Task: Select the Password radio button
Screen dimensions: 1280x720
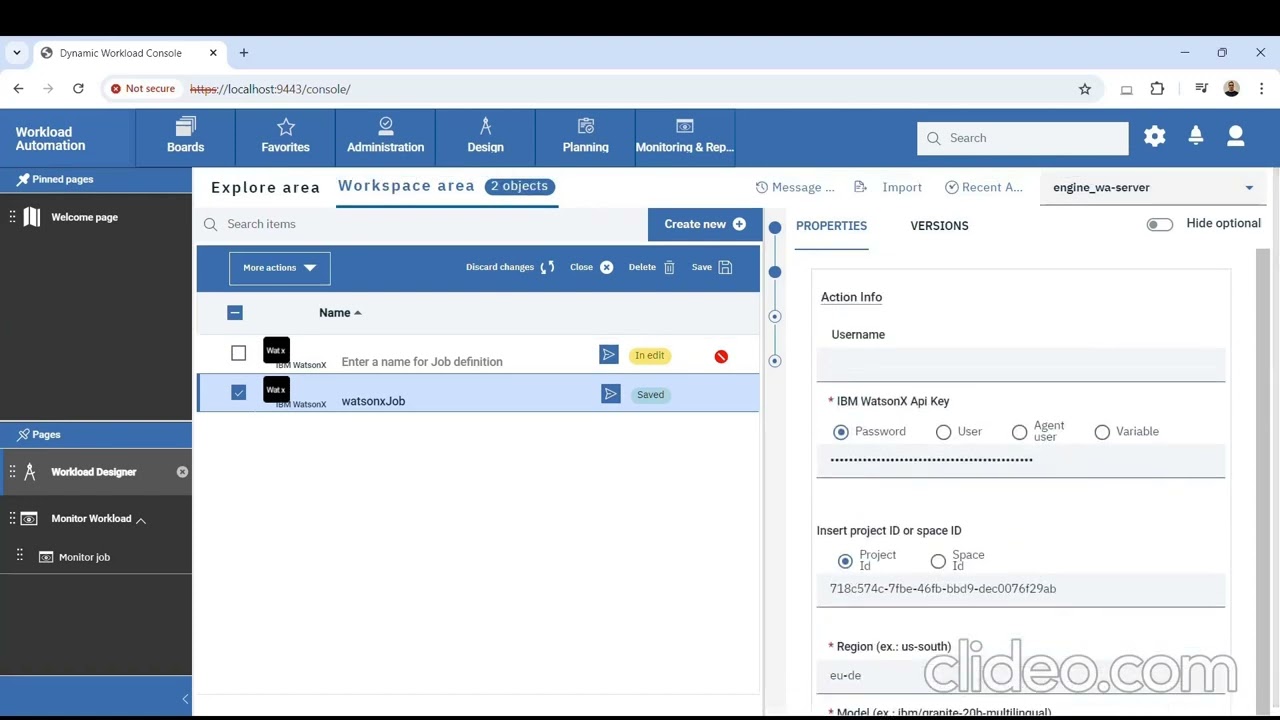Action: coord(841,432)
